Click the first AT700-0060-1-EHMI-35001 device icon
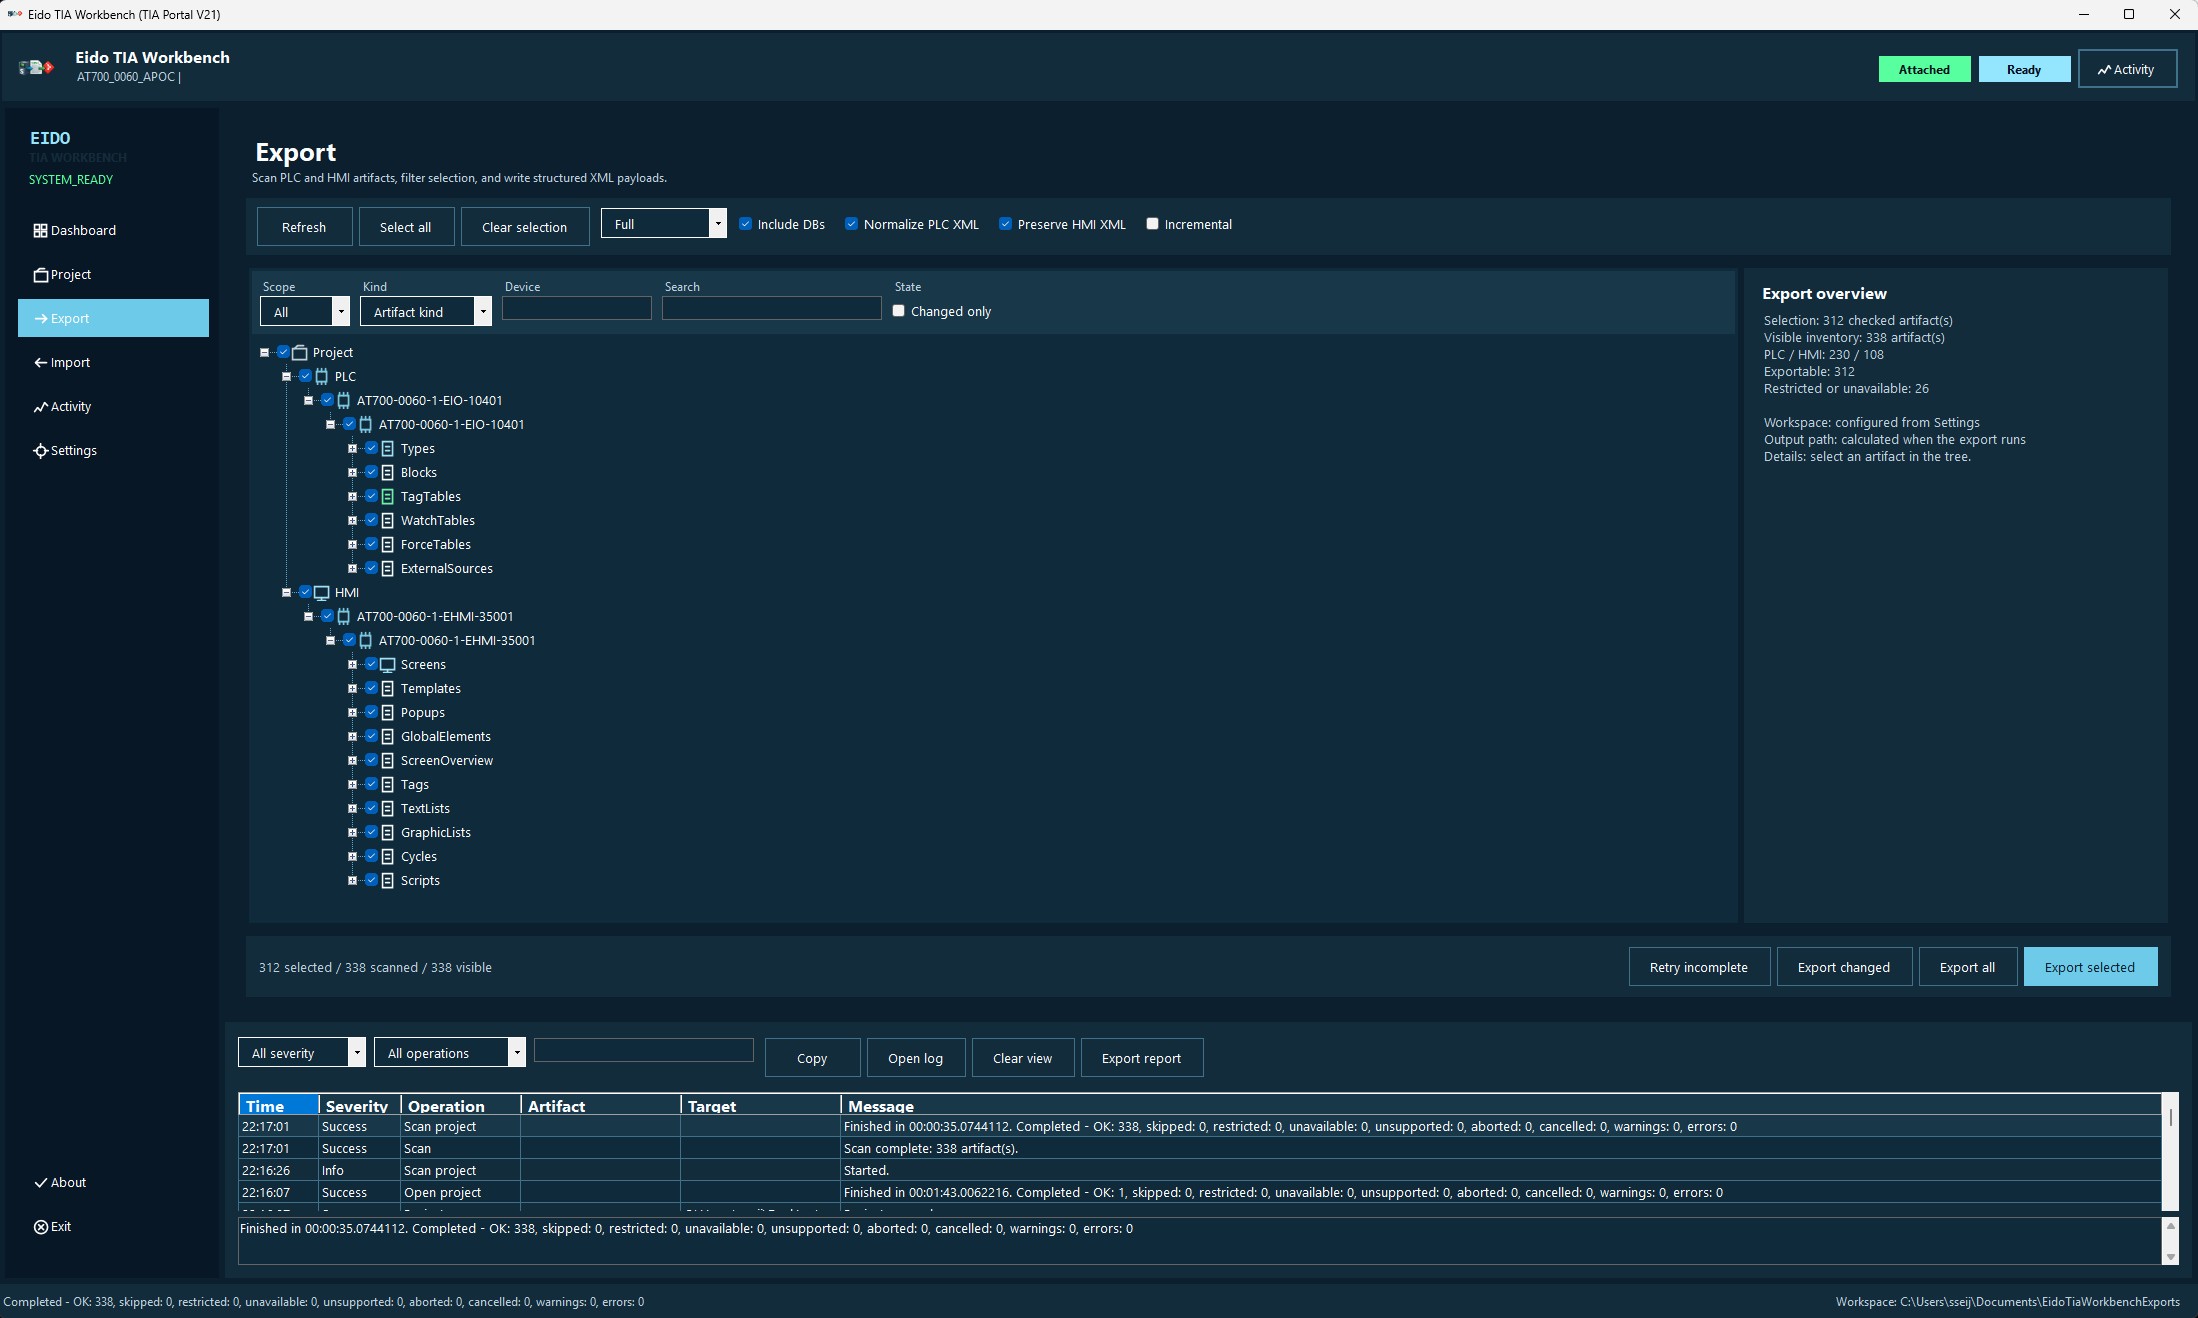 click(x=343, y=617)
